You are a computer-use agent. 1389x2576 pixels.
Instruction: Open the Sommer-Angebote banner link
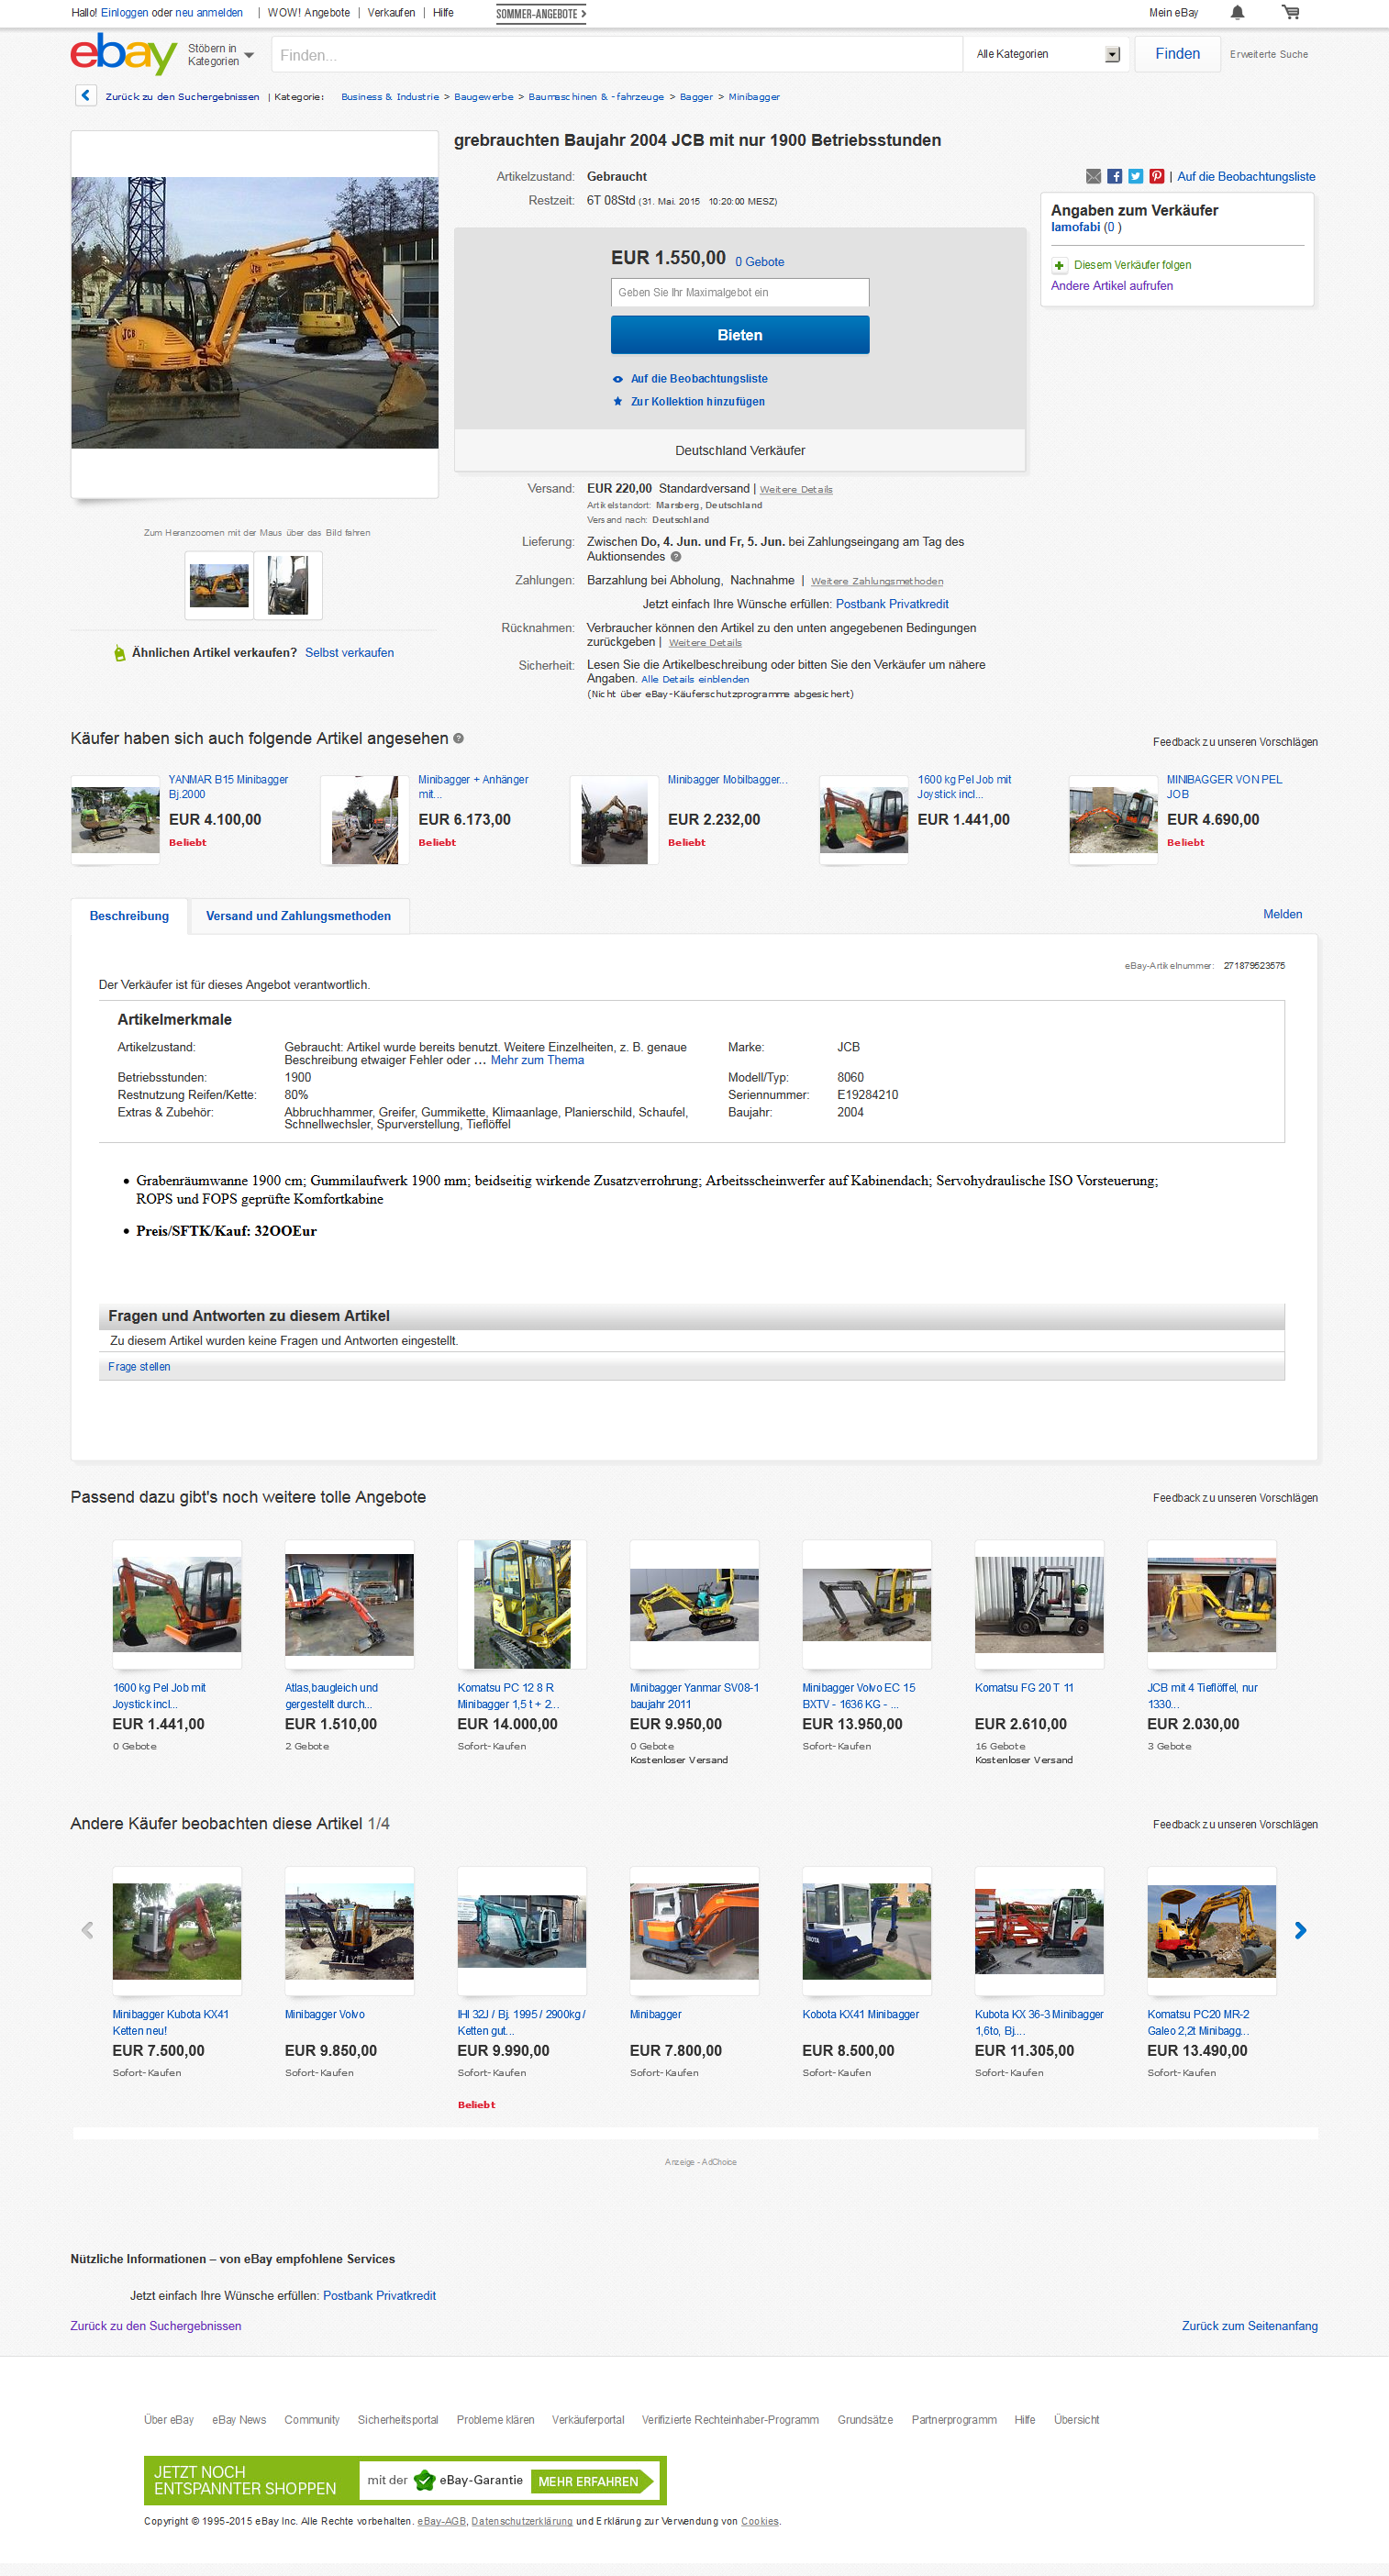tap(541, 14)
